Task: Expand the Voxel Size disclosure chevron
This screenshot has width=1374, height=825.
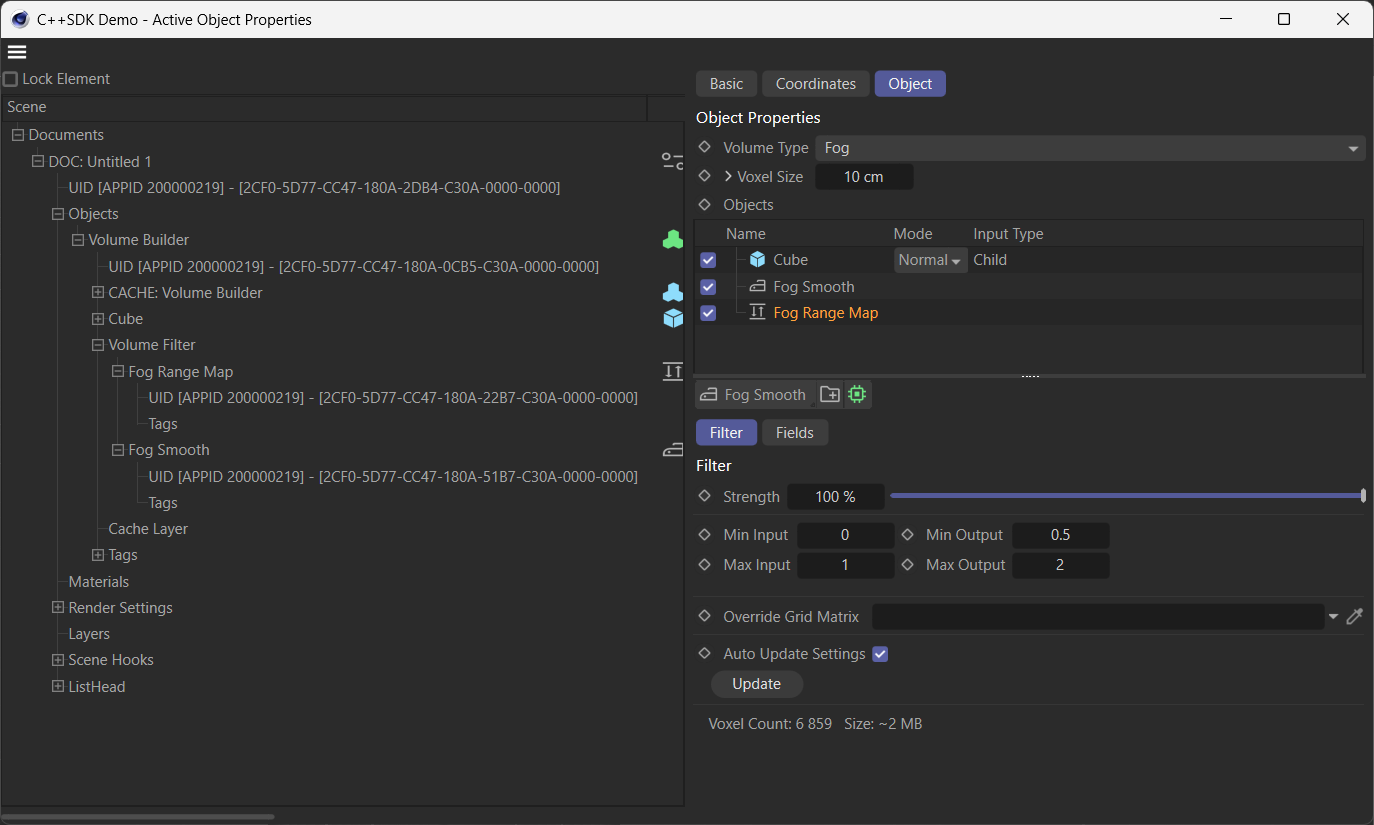Action: click(x=728, y=176)
